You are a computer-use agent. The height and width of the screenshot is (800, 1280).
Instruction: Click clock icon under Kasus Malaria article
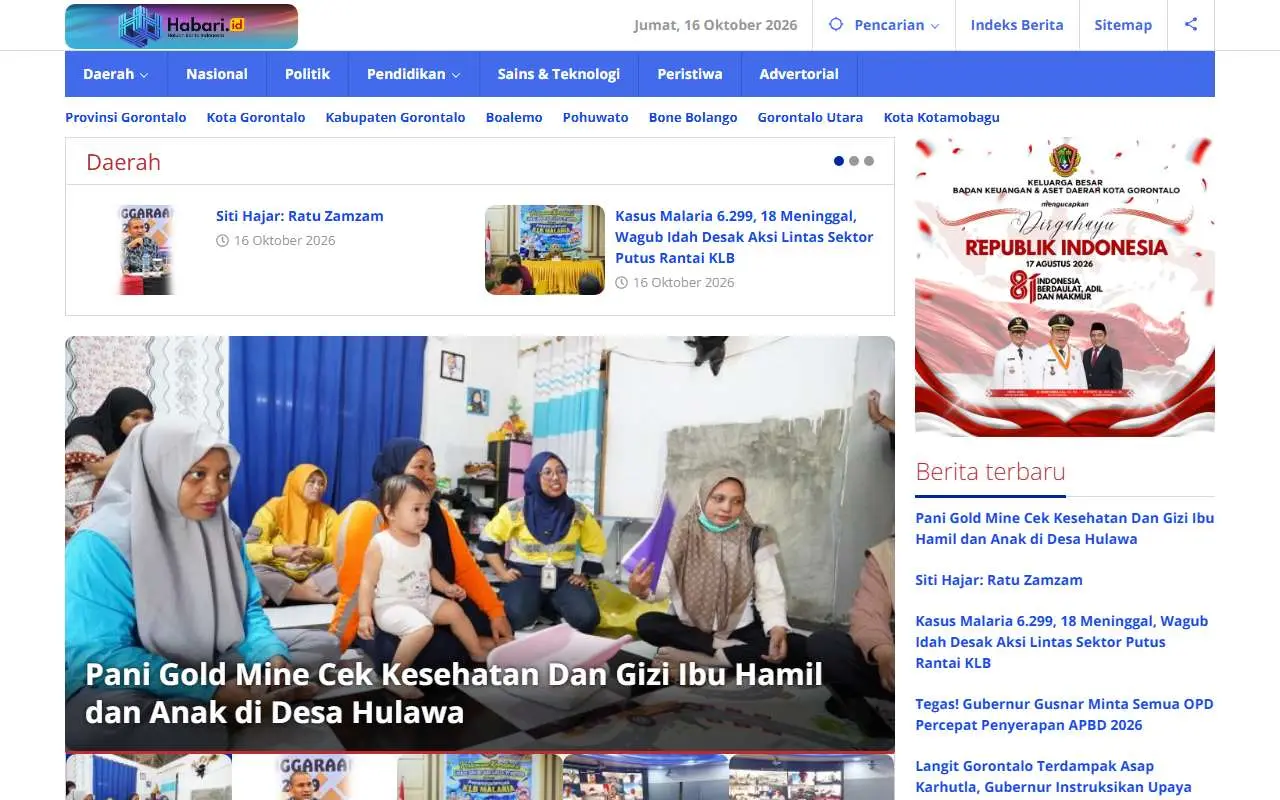[x=621, y=283]
